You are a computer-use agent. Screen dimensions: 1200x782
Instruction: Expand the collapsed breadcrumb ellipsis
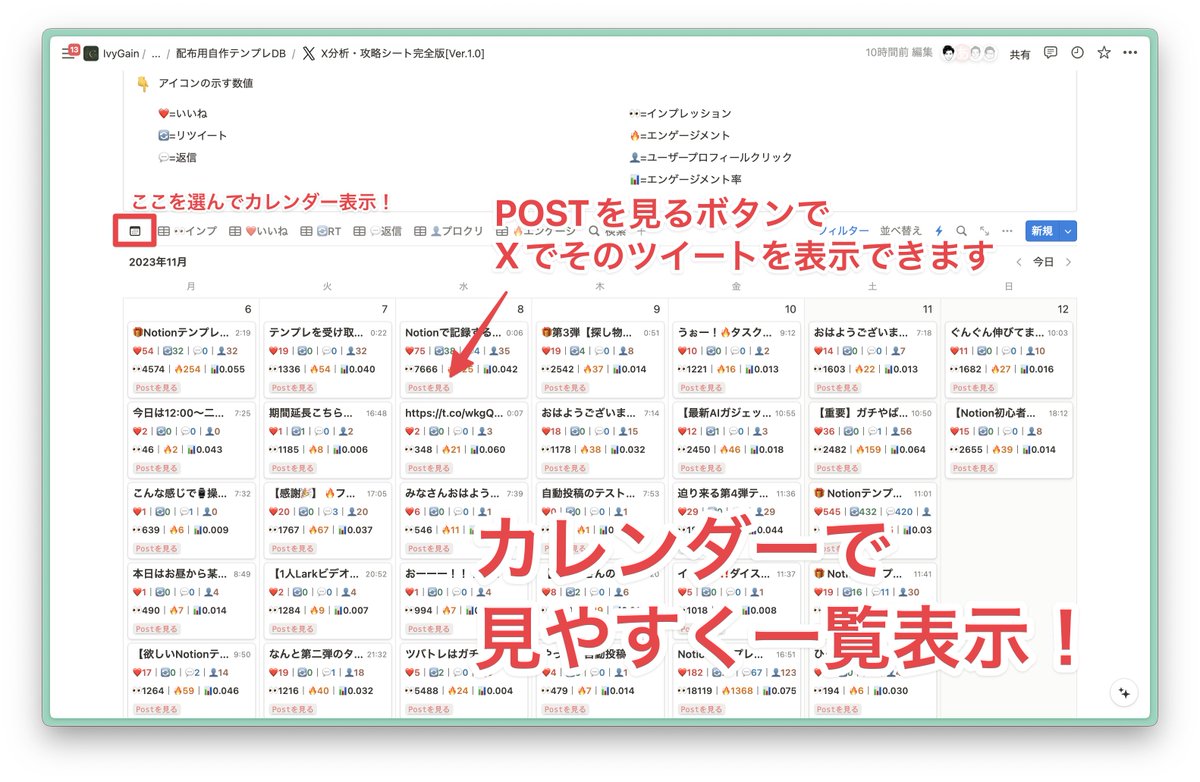156,53
